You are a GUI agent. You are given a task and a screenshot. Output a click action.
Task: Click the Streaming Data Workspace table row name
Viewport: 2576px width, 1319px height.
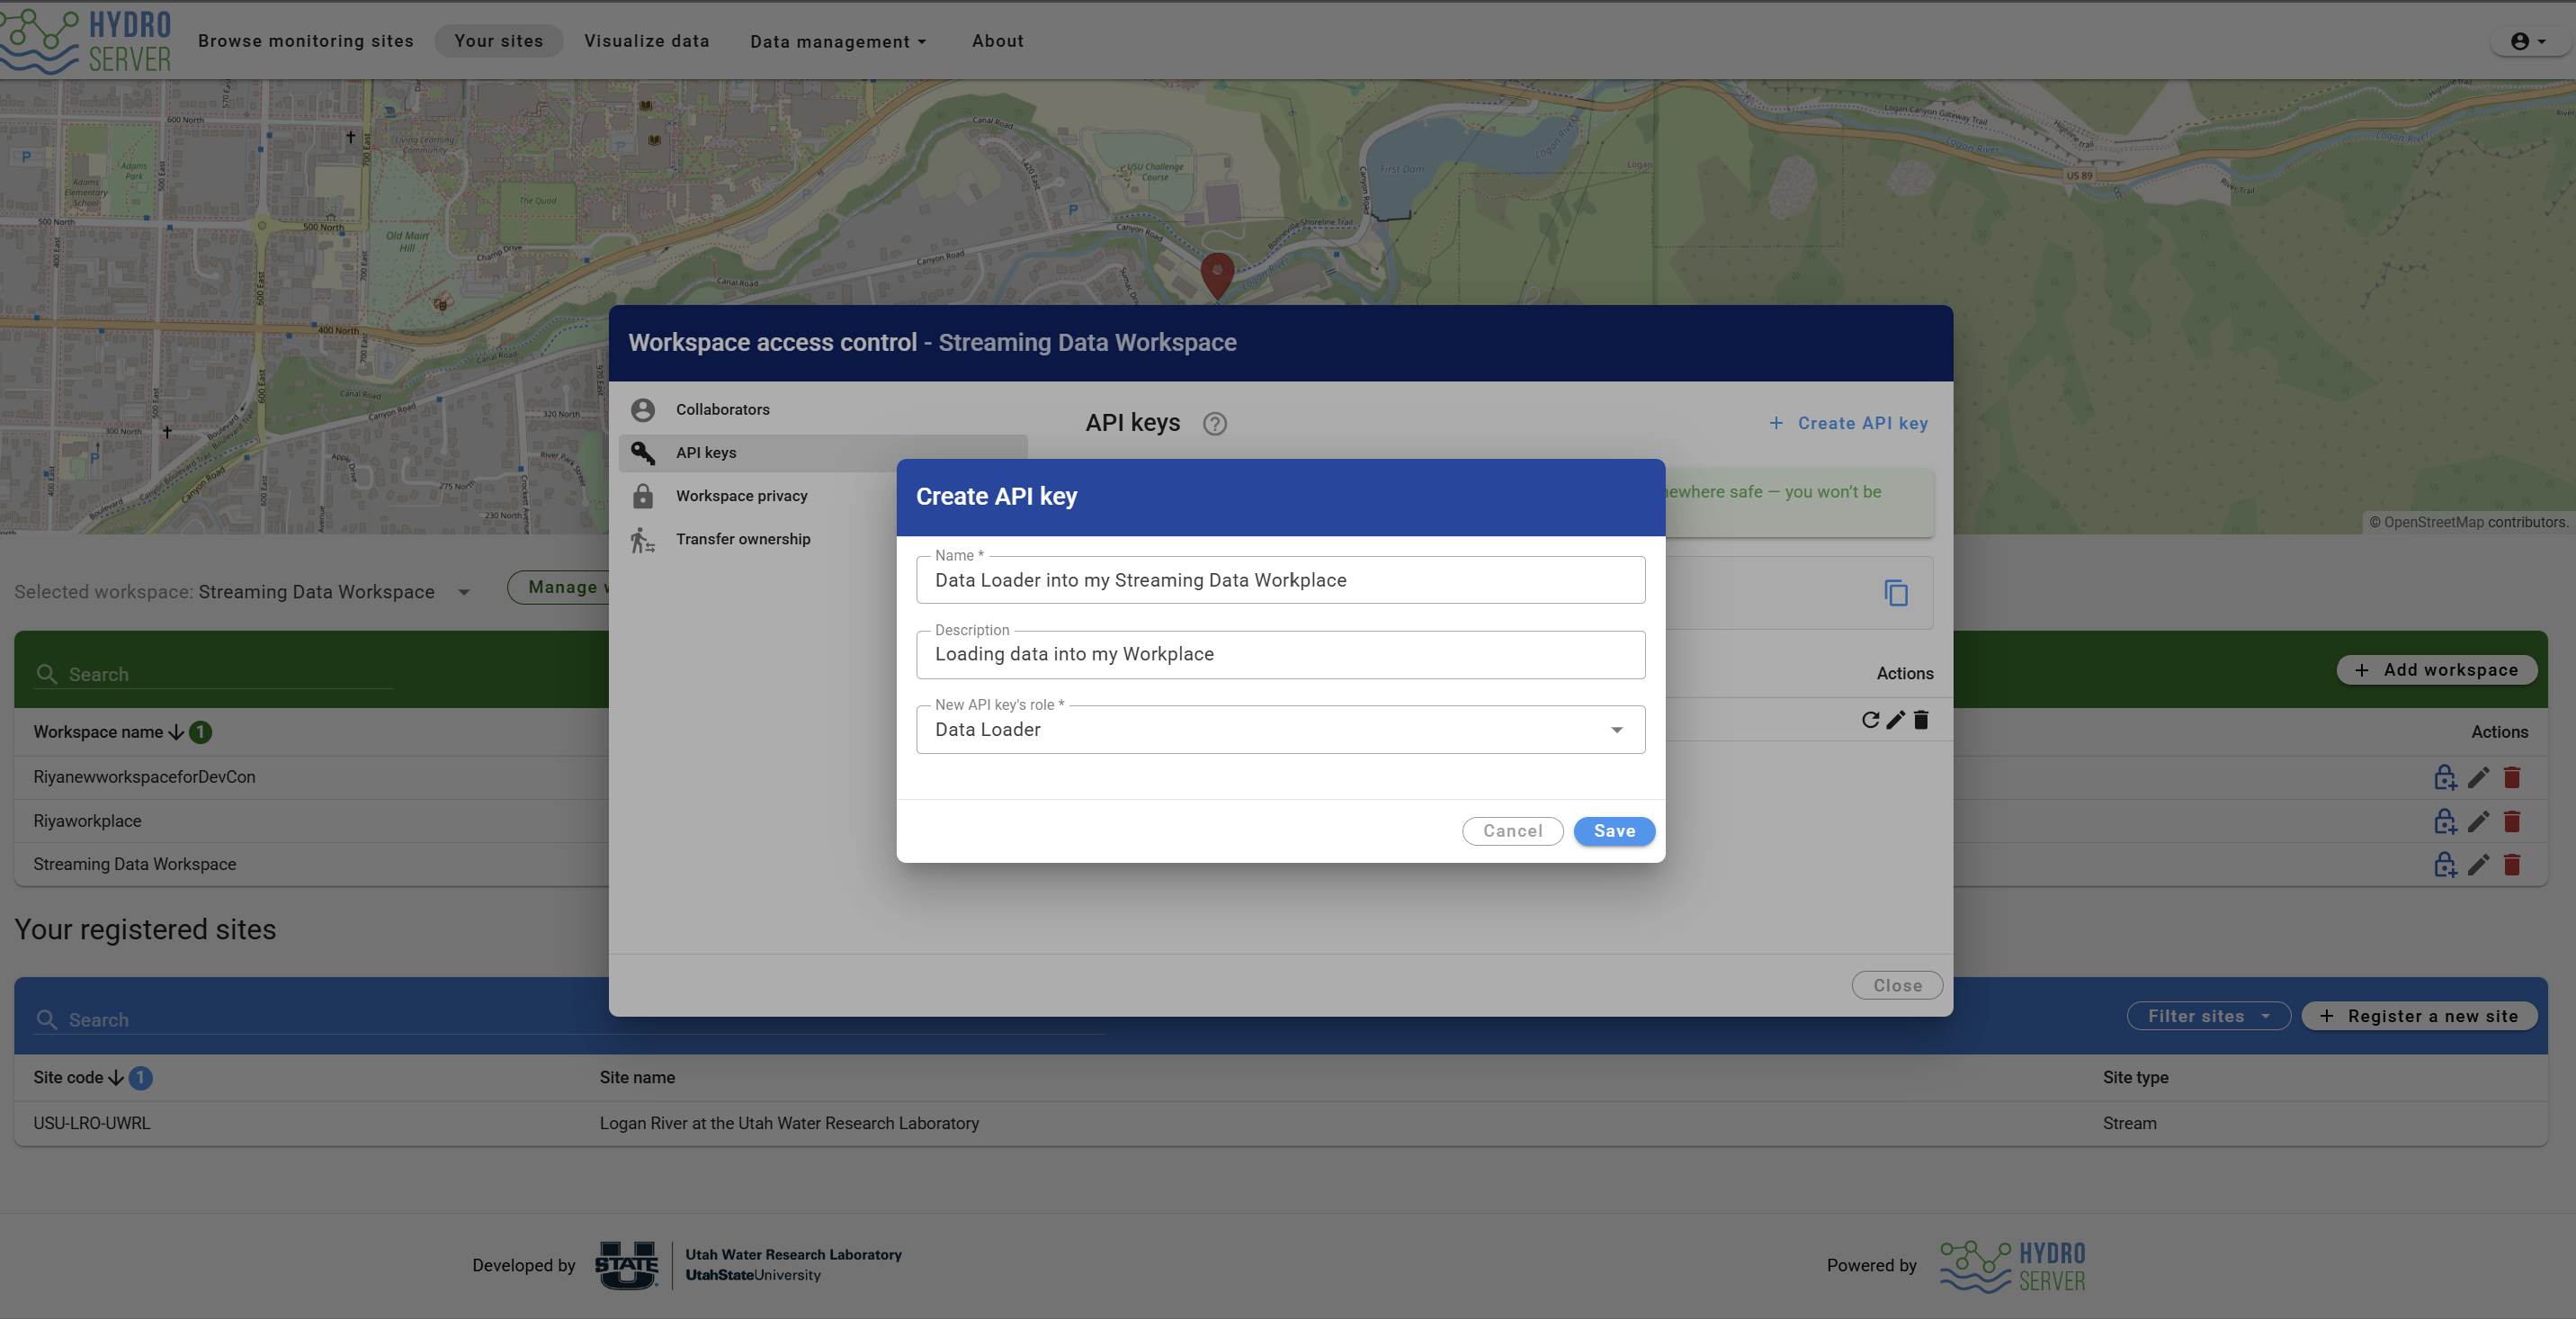134,864
